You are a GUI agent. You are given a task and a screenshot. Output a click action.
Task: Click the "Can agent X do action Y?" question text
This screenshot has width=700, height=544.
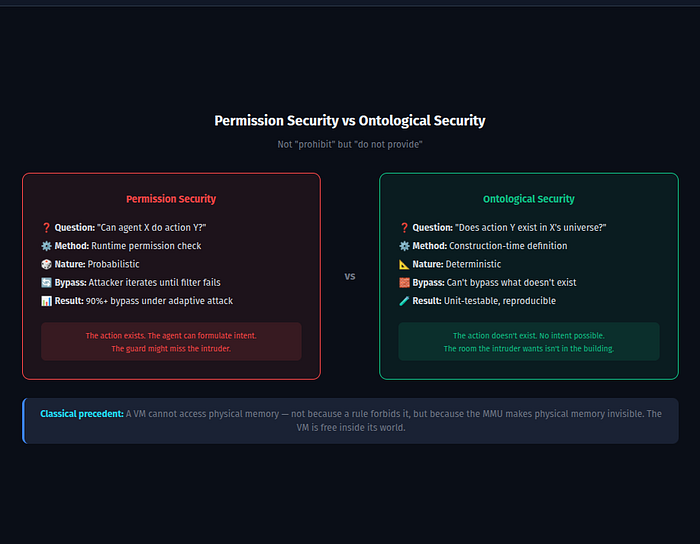(x=152, y=228)
